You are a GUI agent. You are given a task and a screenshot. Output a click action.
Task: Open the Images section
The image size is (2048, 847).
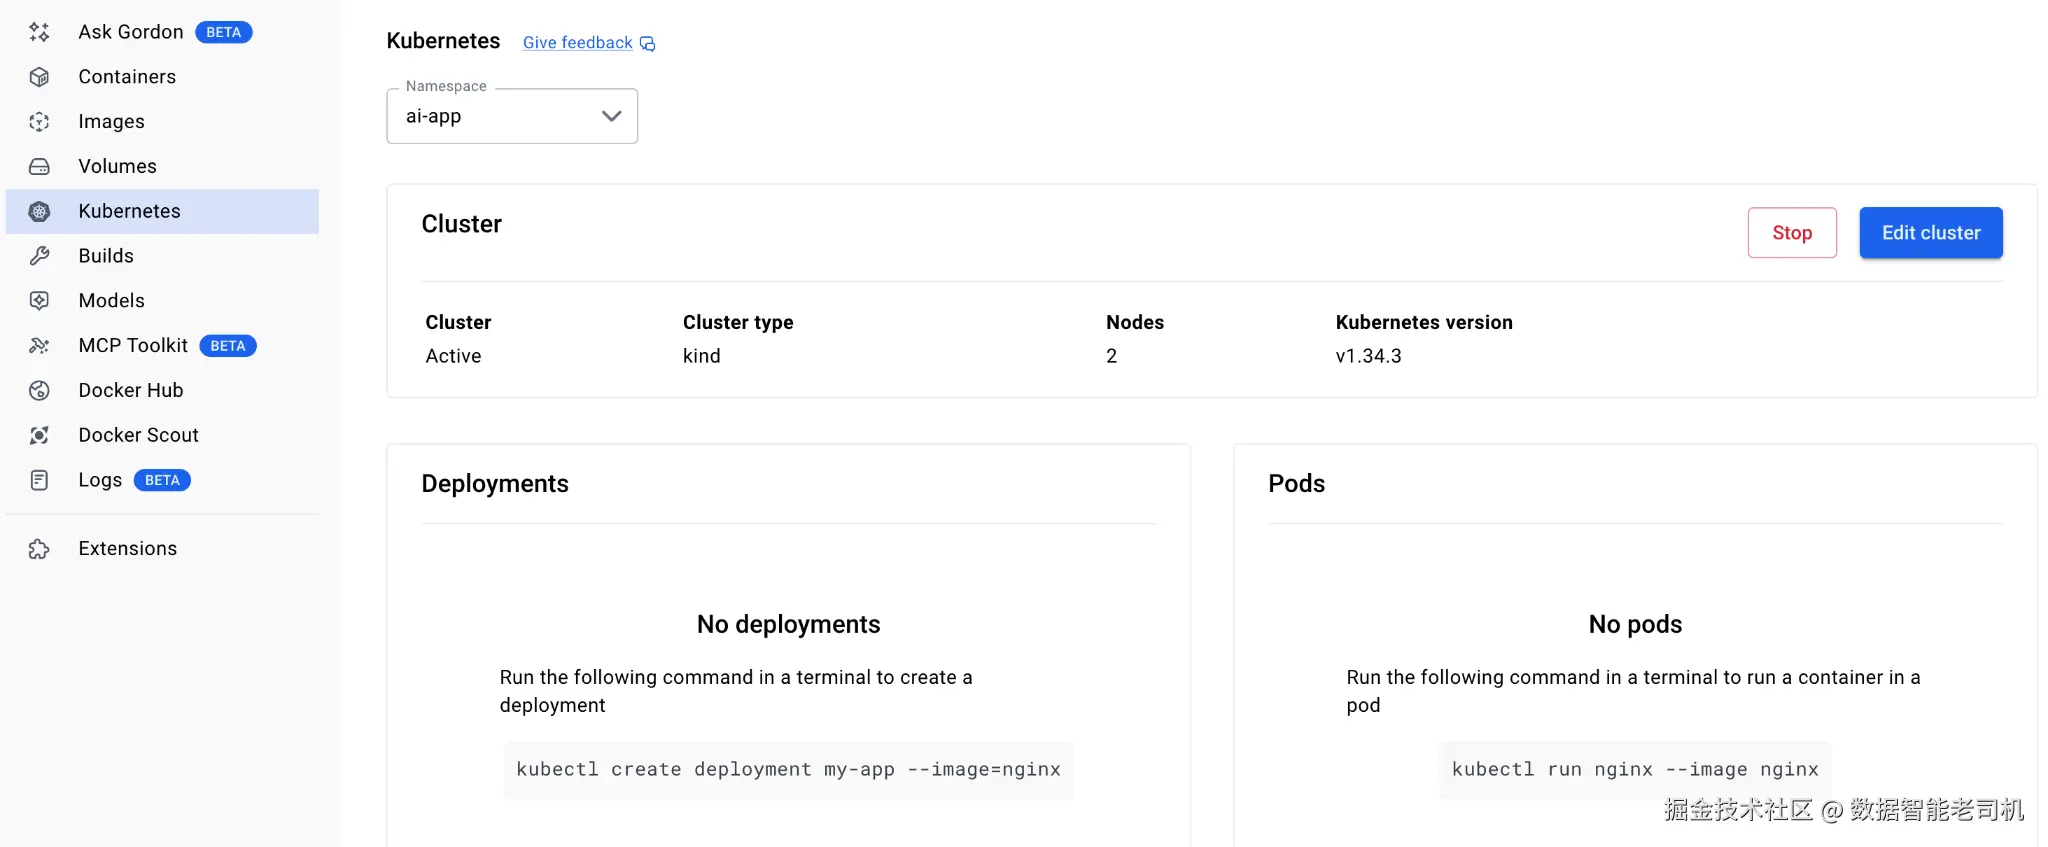click(x=162, y=122)
